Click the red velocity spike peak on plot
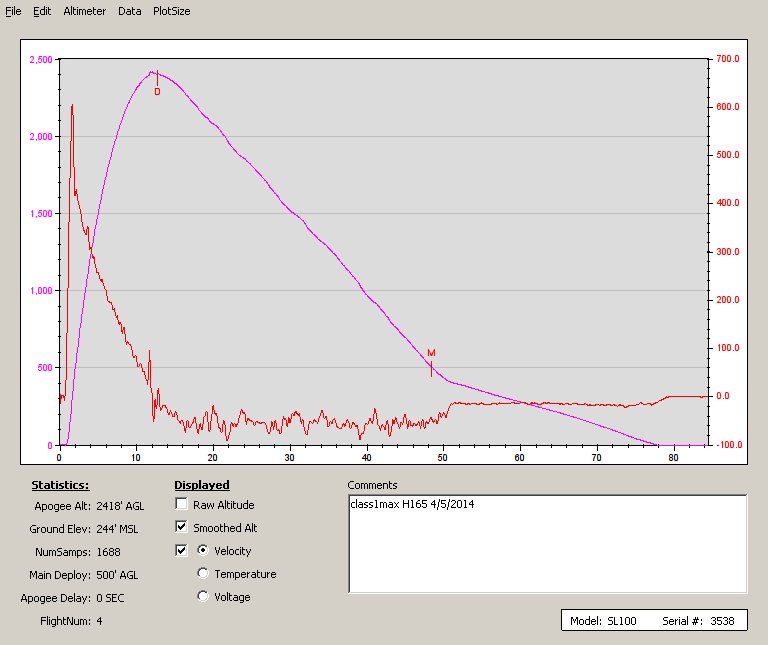Viewport: 768px width, 645px height. pos(71,105)
